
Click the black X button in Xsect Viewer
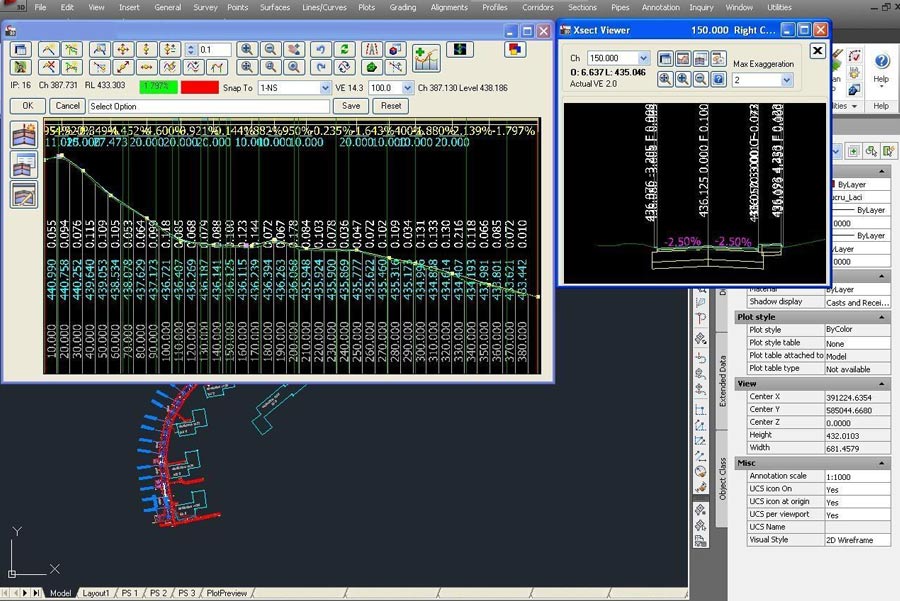(x=817, y=51)
